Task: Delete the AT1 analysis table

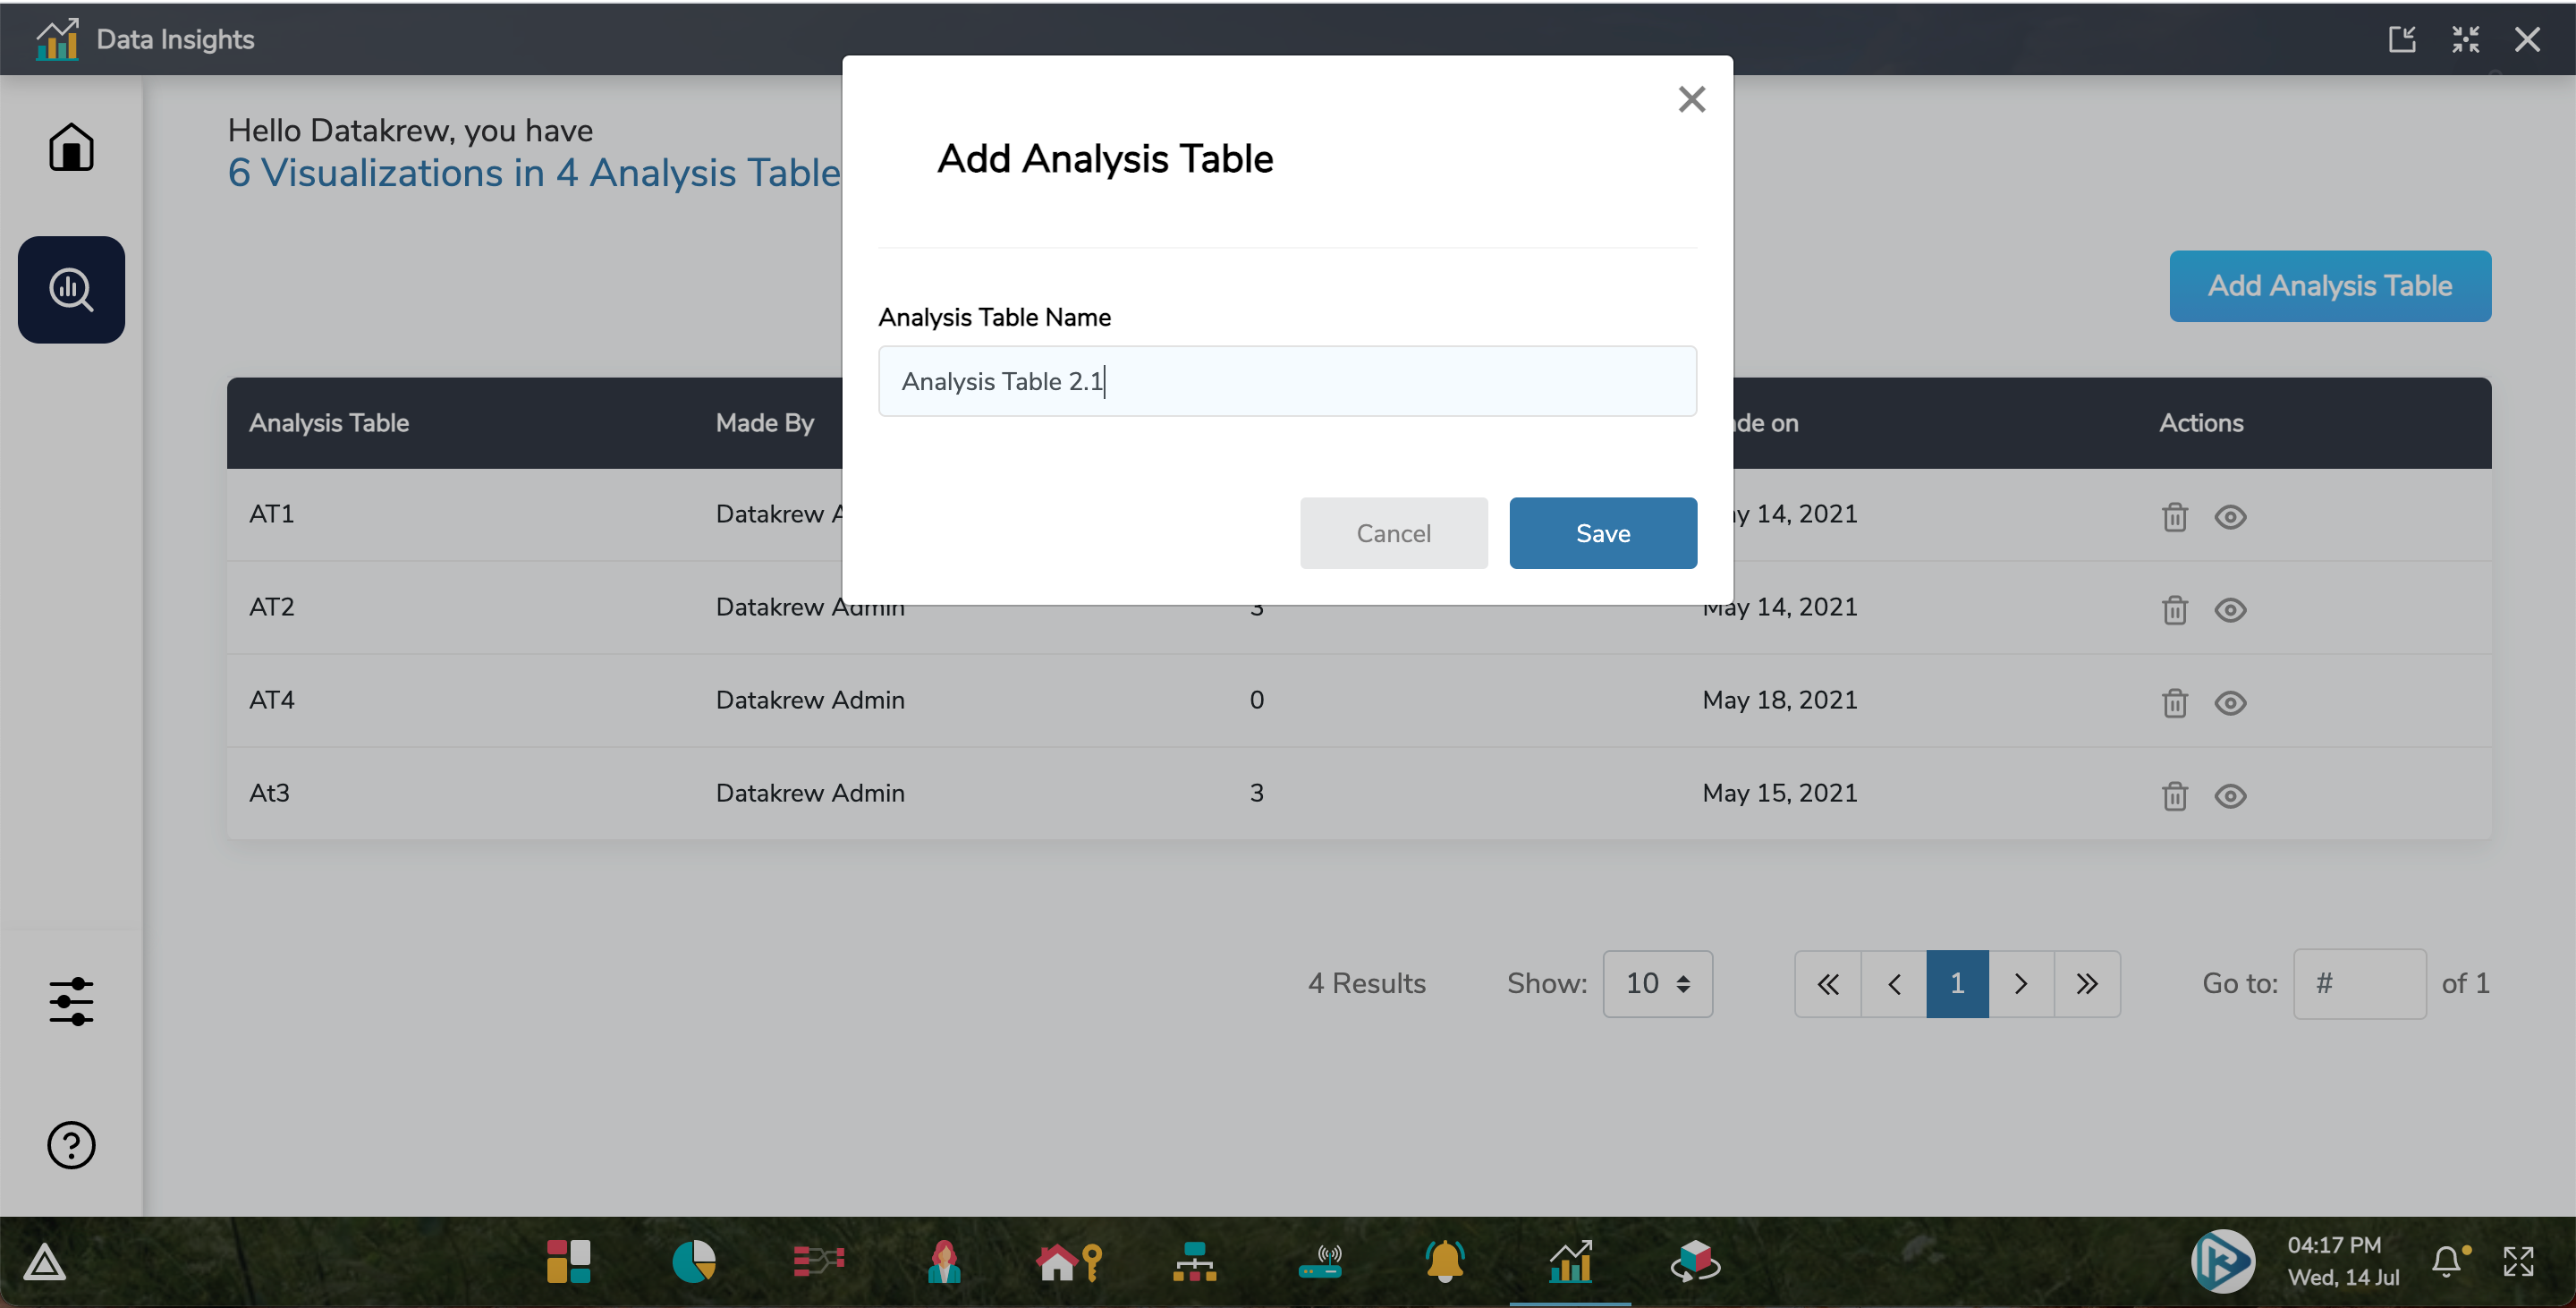Action: tap(2174, 517)
